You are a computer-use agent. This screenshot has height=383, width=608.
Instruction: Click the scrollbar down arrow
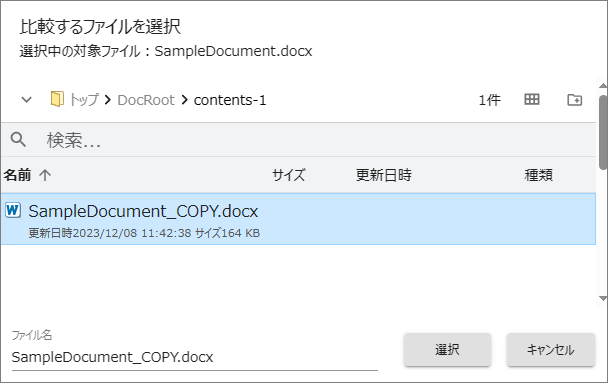(x=603, y=298)
